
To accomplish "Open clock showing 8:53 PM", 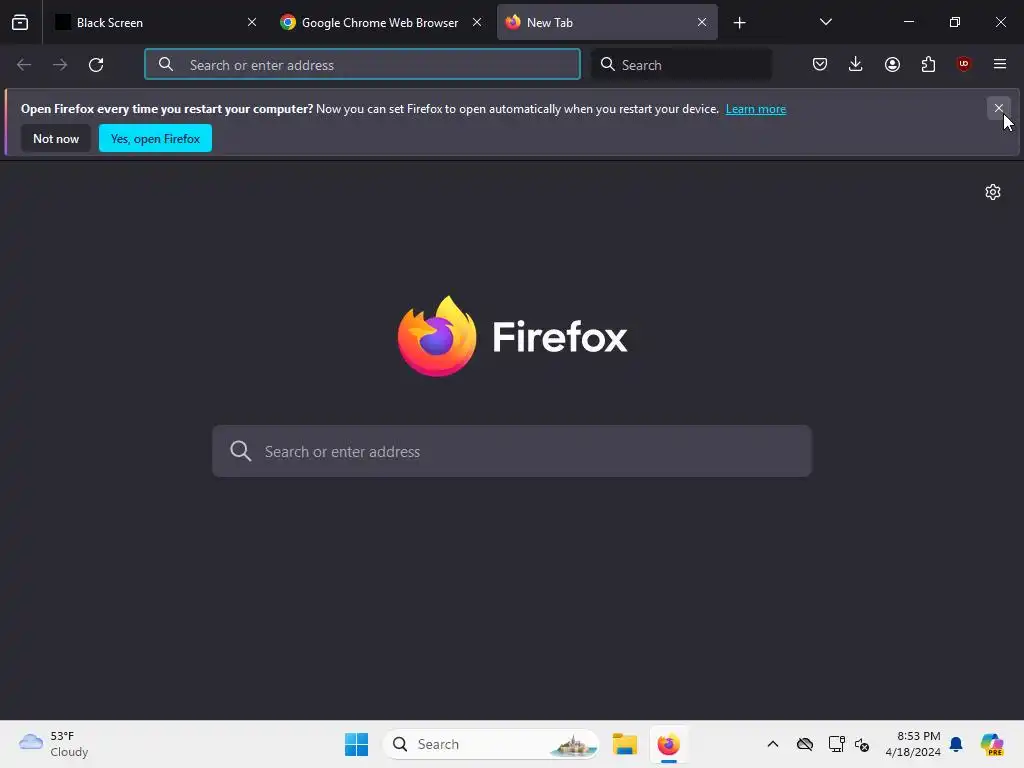I will 912,744.
